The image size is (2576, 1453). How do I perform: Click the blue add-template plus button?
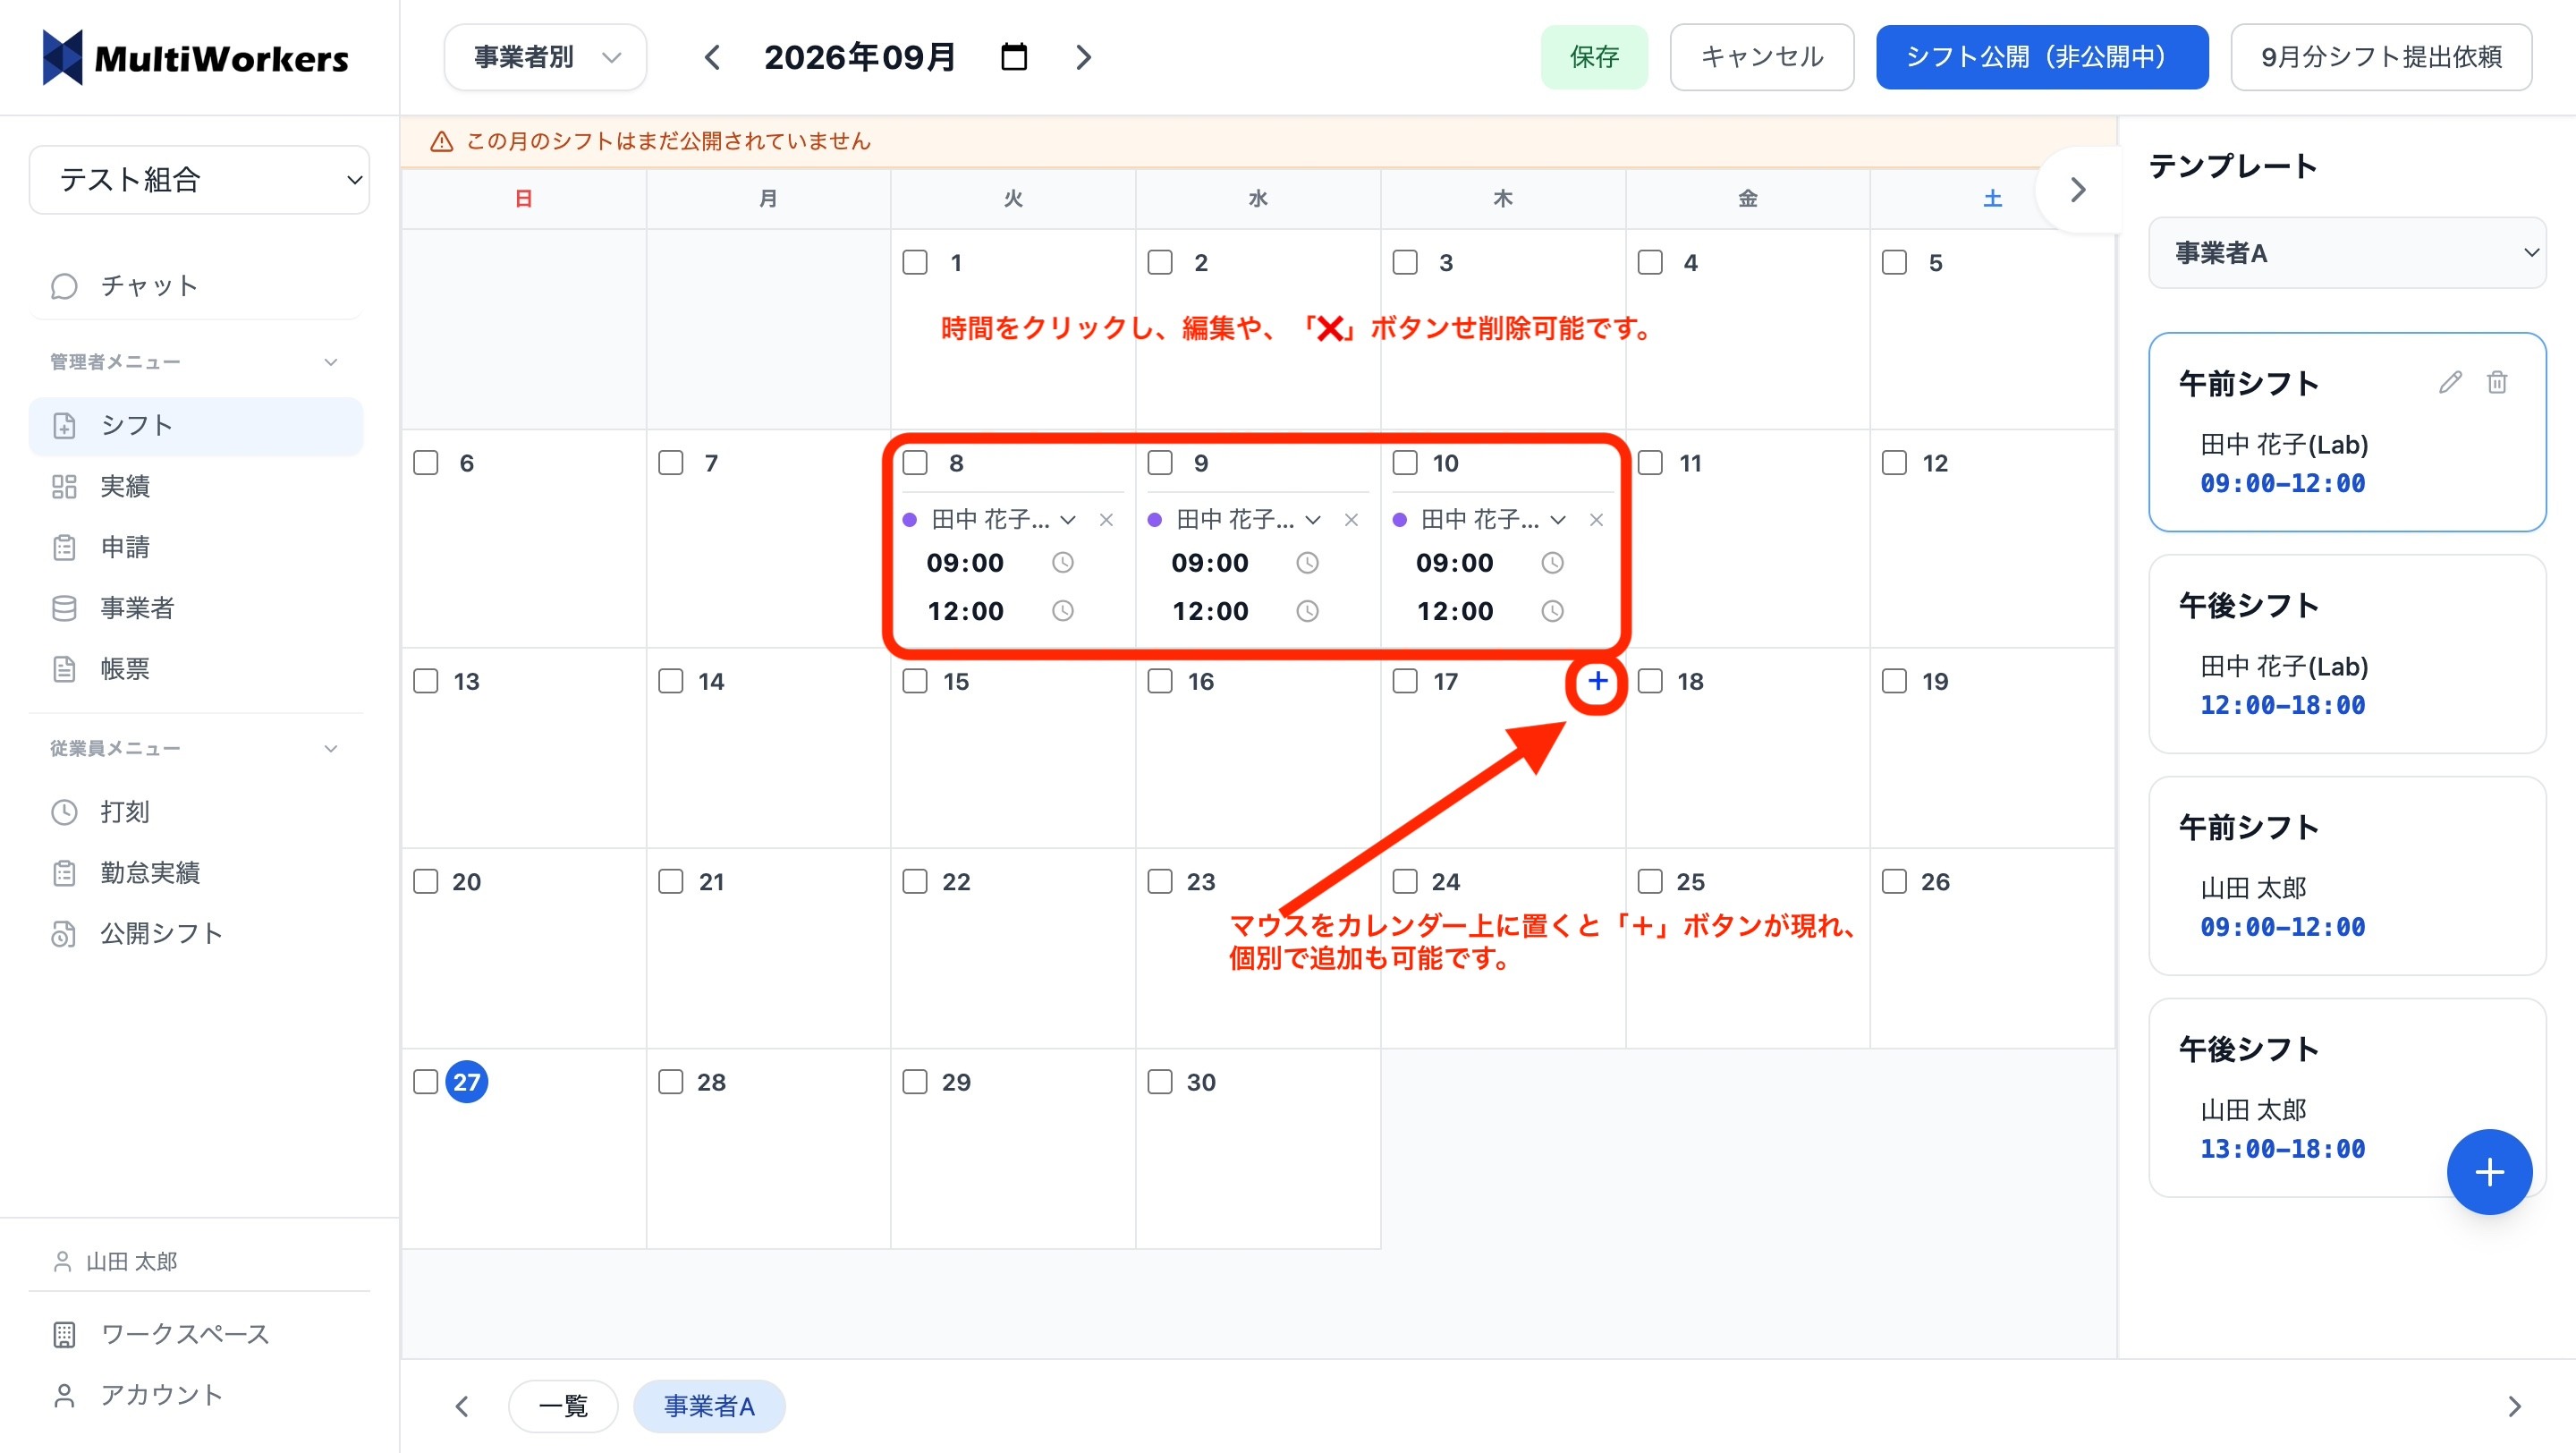tap(2489, 1171)
